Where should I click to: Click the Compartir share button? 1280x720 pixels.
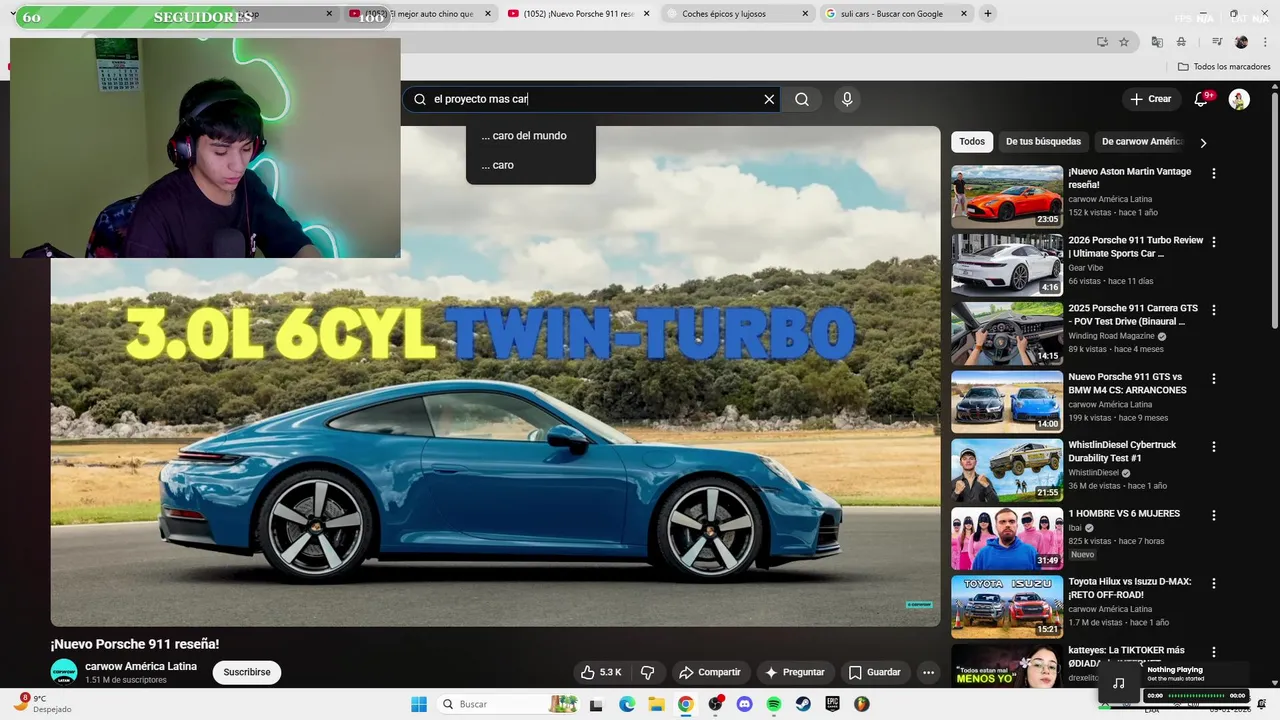coord(709,672)
